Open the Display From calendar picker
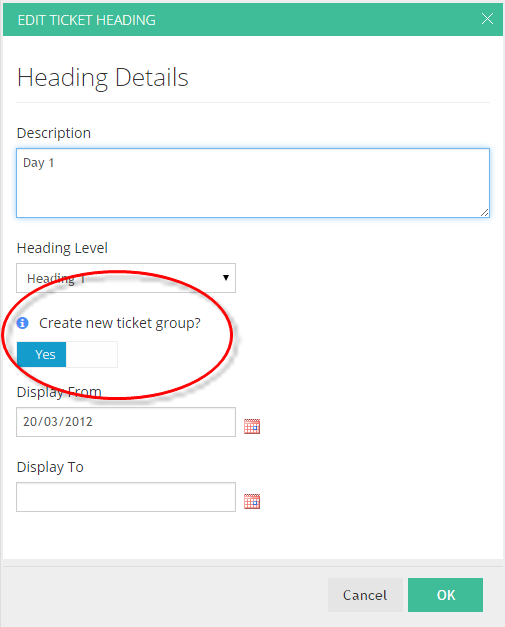This screenshot has width=505, height=627. (x=252, y=426)
